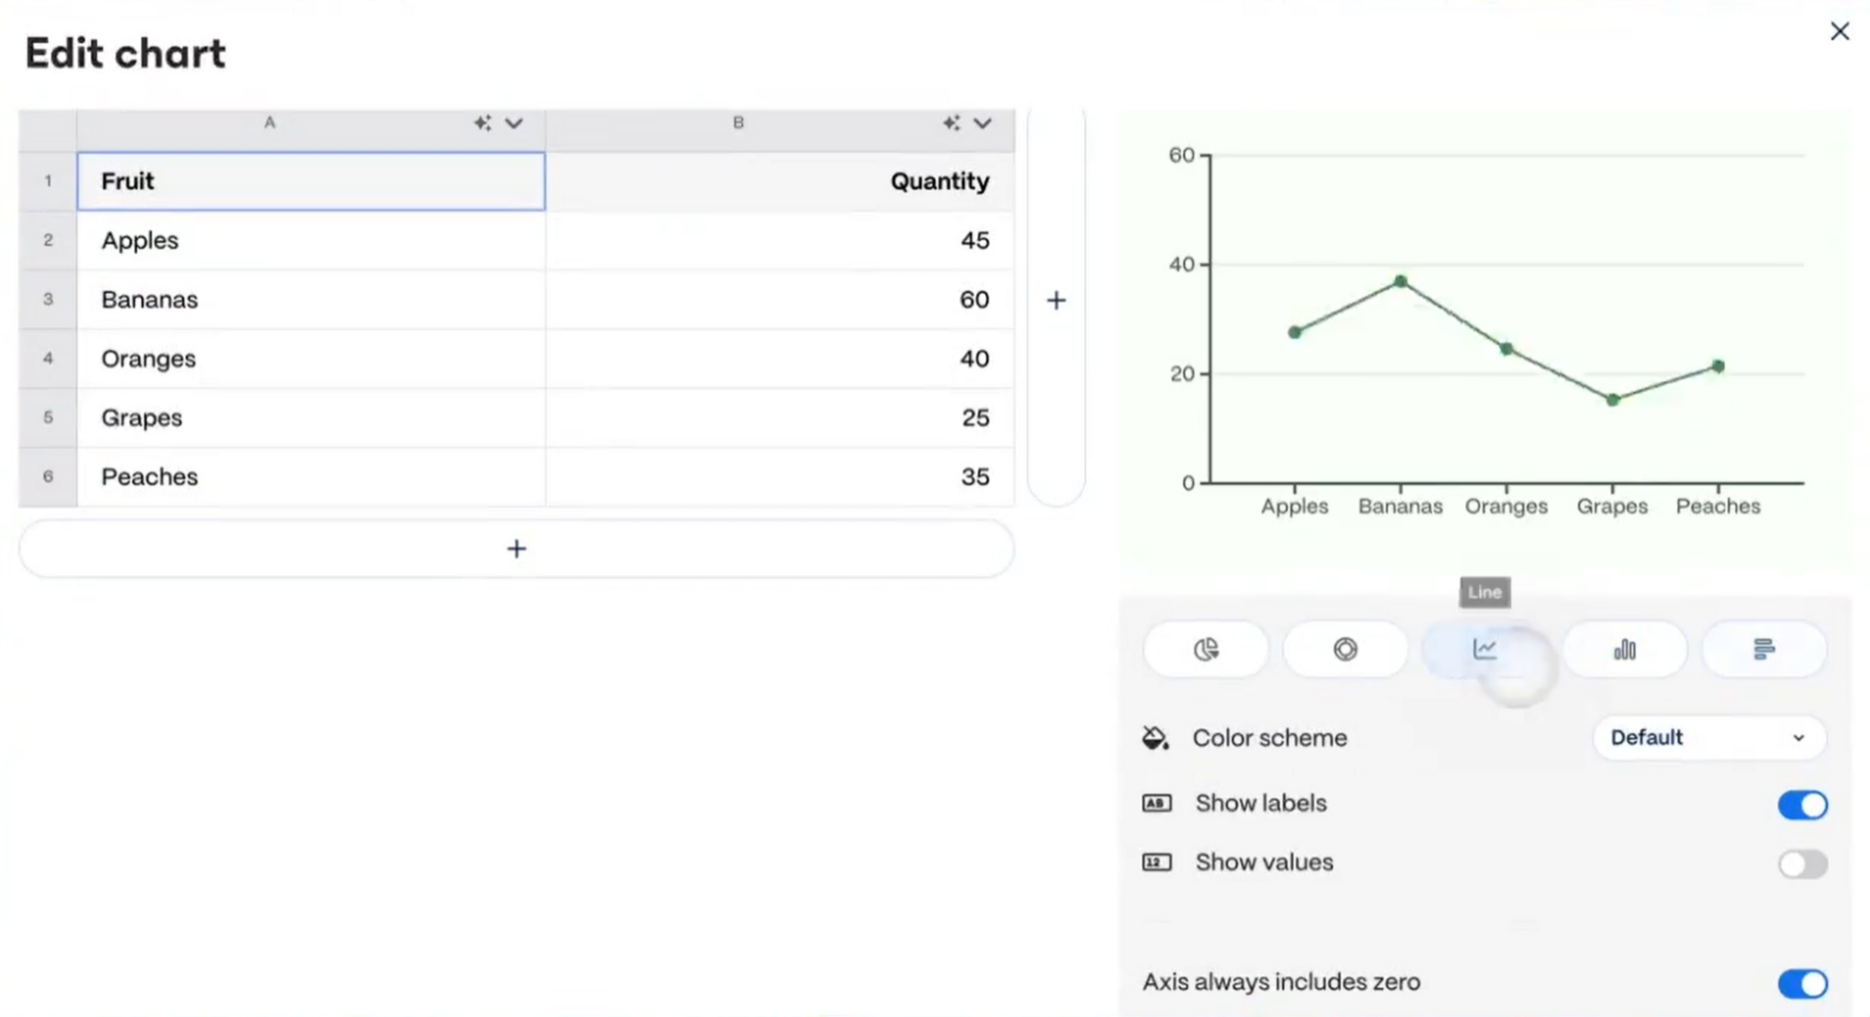This screenshot has height=1017, width=1870.
Task: Select the Bananas cell
Action: pyautogui.click(x=310, y=300)
